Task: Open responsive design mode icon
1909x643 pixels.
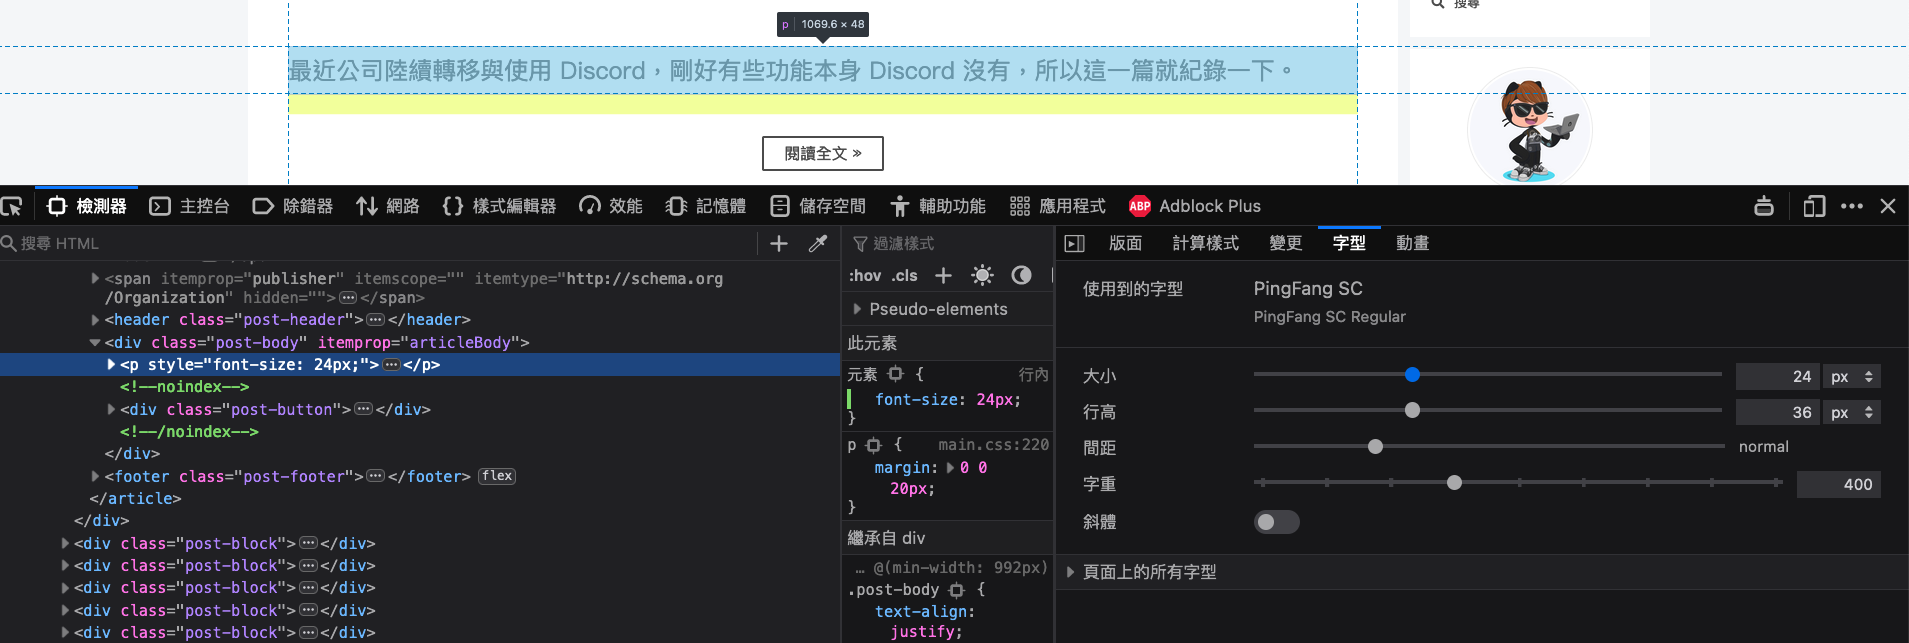Action: [1814, 206]
